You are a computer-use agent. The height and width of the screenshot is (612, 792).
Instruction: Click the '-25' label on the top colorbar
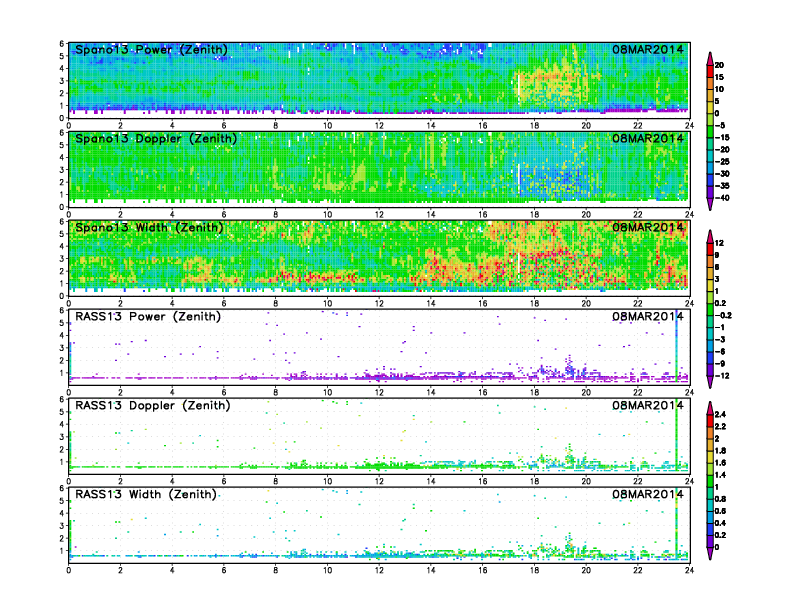pos(722,162)
